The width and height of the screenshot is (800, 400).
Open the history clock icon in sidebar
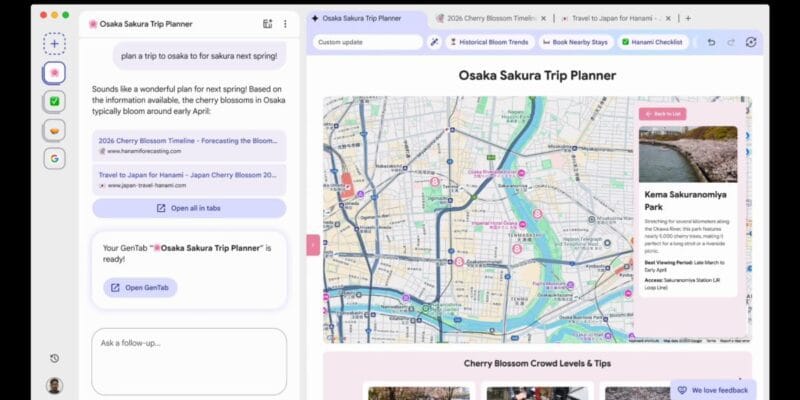55,359
